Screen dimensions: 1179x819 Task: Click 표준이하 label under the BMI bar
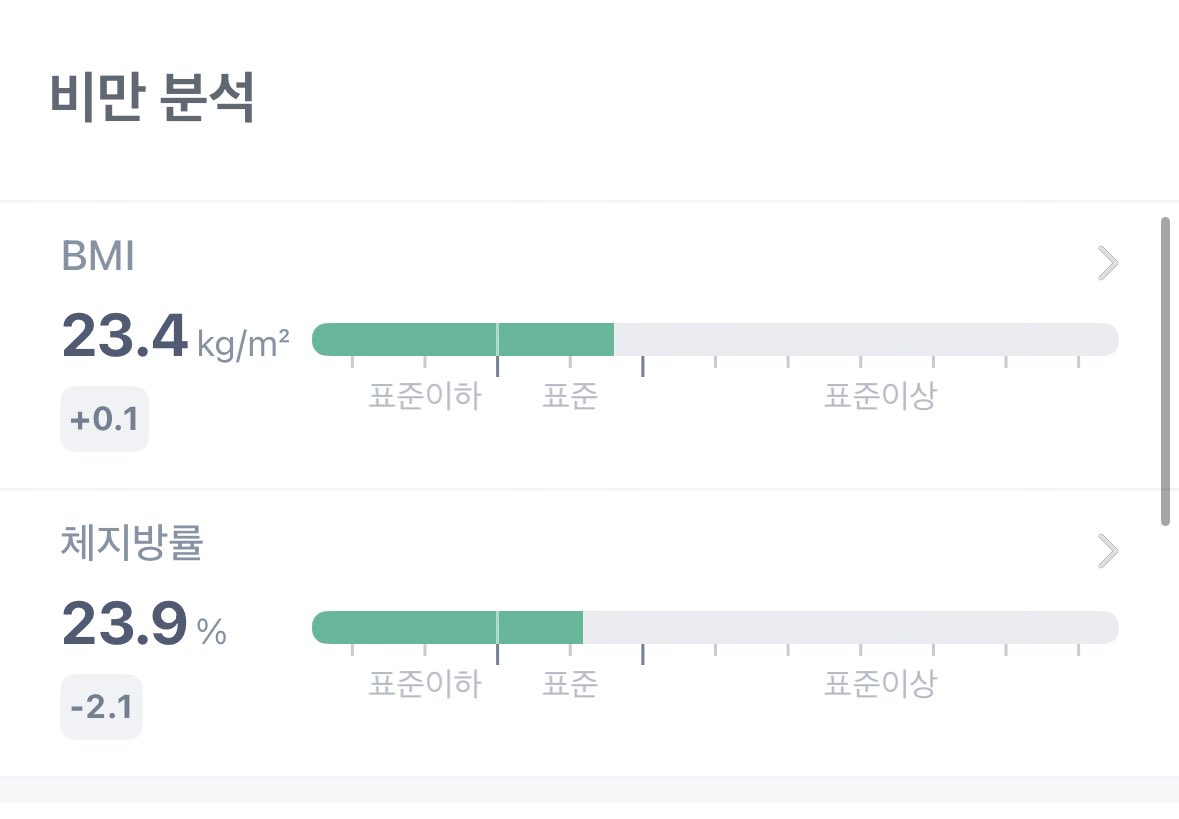coord(425,396)
